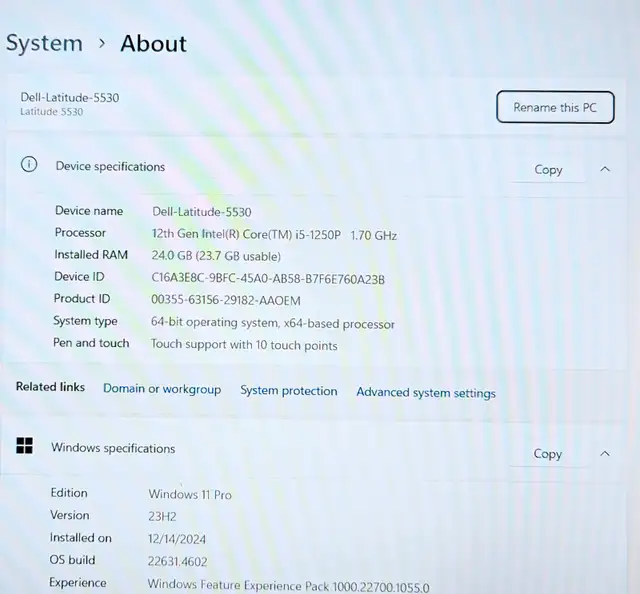Click the Device specifications heading
This screenshot has width=640, height=594.
click(x=110, y=167)
